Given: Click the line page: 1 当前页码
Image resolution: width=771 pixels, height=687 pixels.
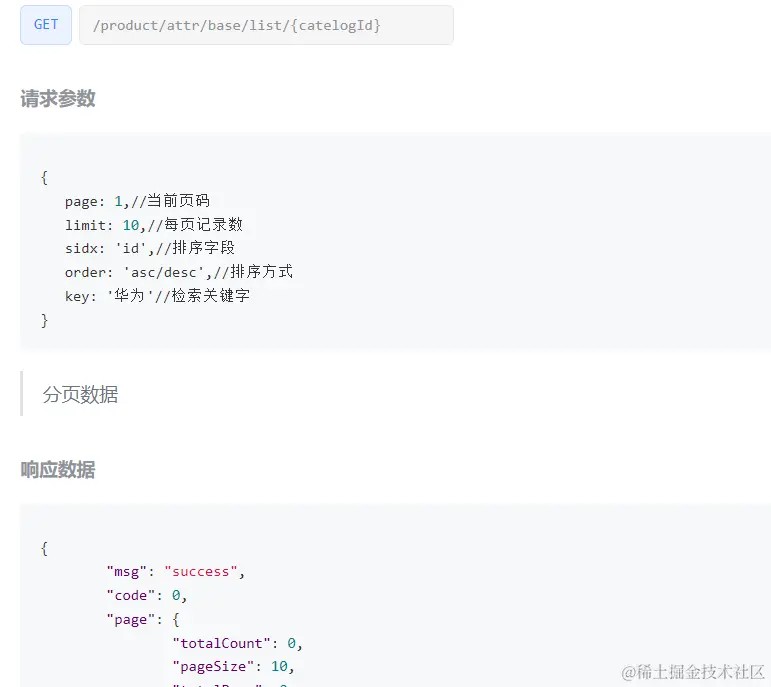Looking at the screenshot, I should 137,201.
